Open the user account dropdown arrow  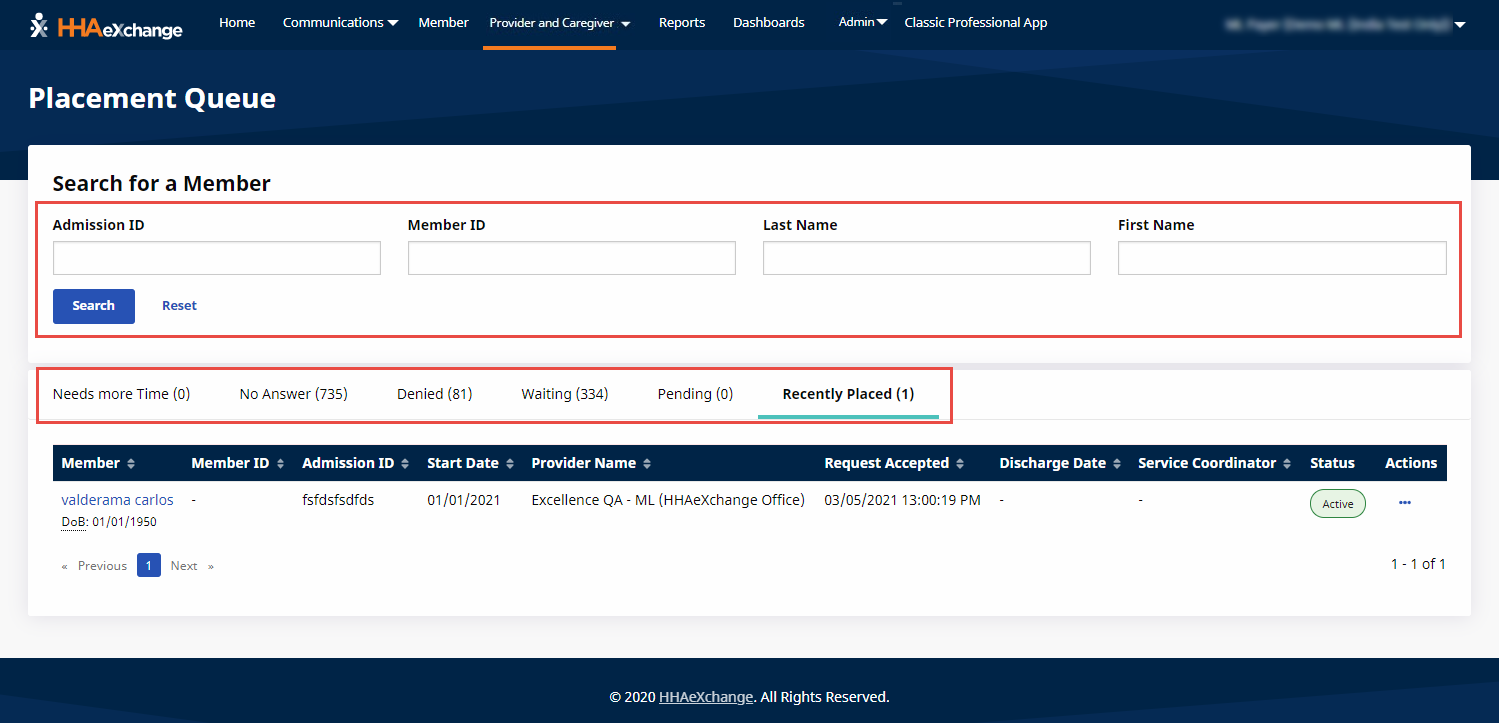1460,26
